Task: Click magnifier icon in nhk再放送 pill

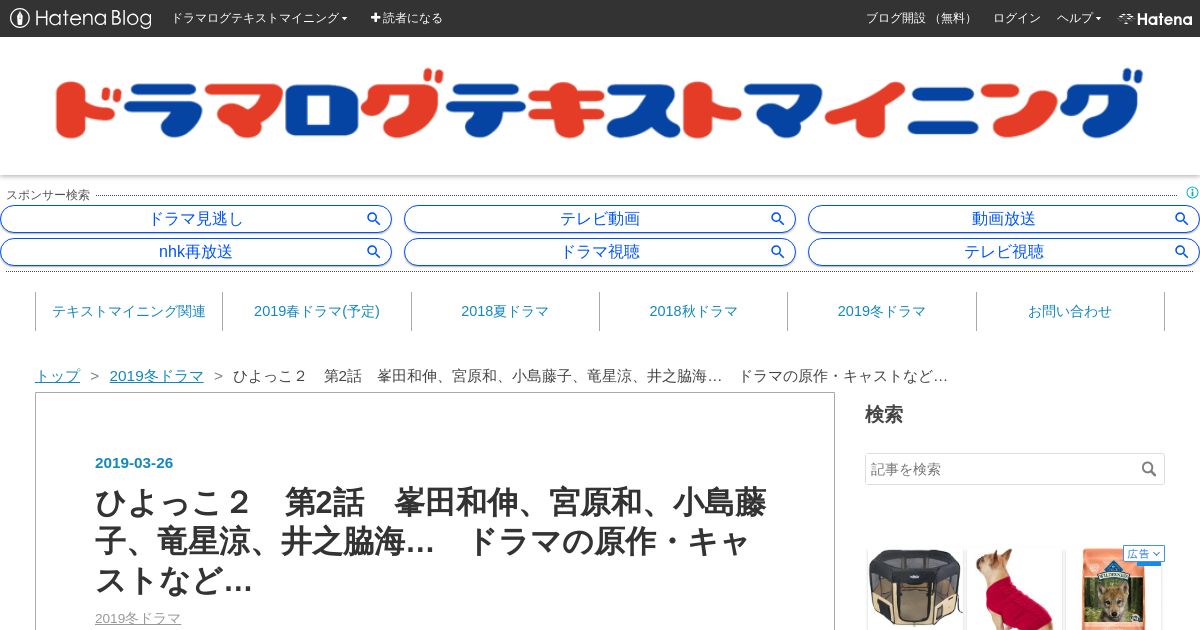Action: [373, 252]
